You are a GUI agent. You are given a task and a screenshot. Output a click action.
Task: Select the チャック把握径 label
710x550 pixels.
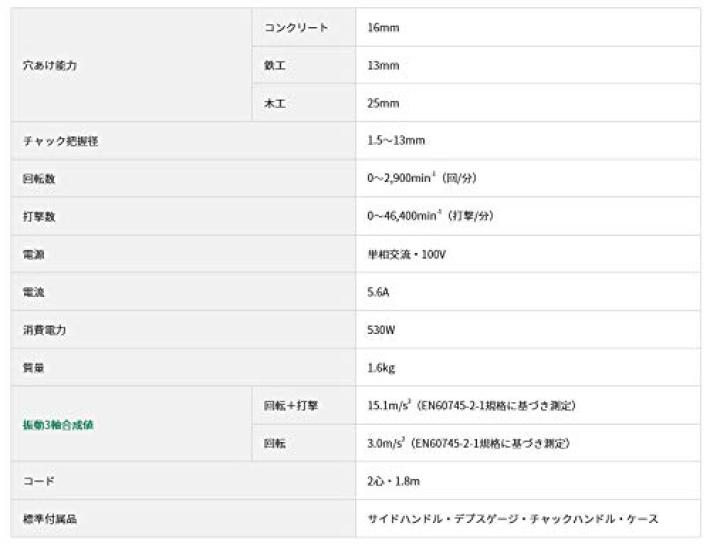point(60,141)
